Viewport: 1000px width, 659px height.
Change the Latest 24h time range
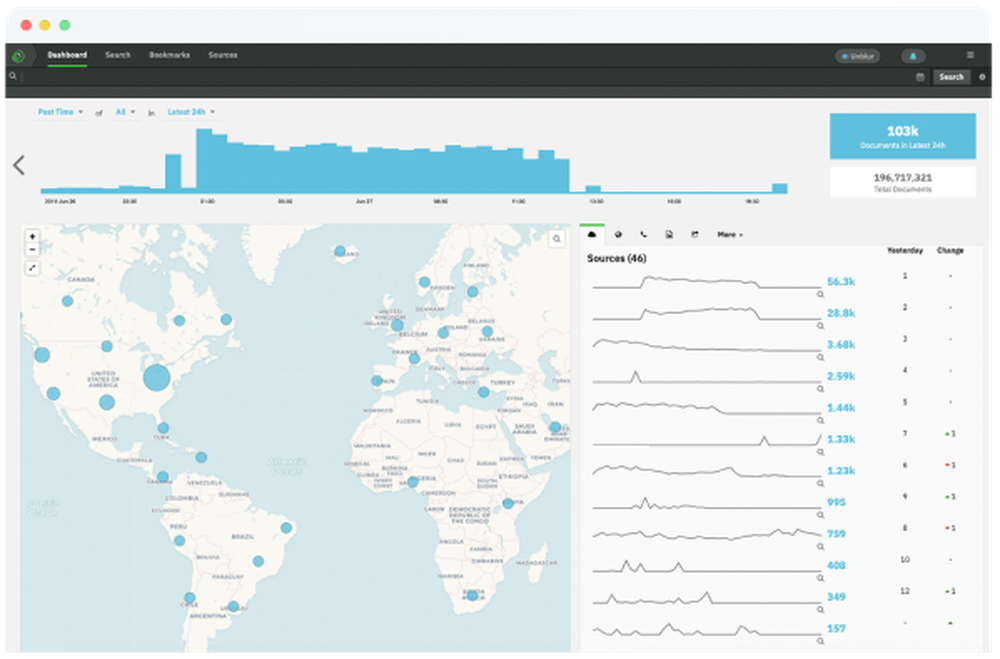(x=191, y=112)
